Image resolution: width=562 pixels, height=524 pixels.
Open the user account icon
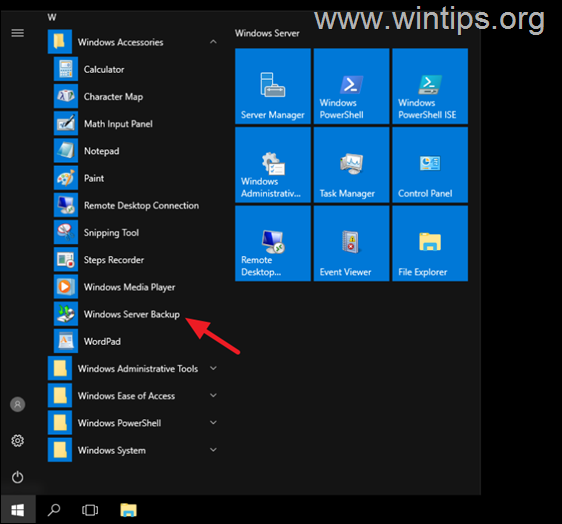tap(18, 404)
